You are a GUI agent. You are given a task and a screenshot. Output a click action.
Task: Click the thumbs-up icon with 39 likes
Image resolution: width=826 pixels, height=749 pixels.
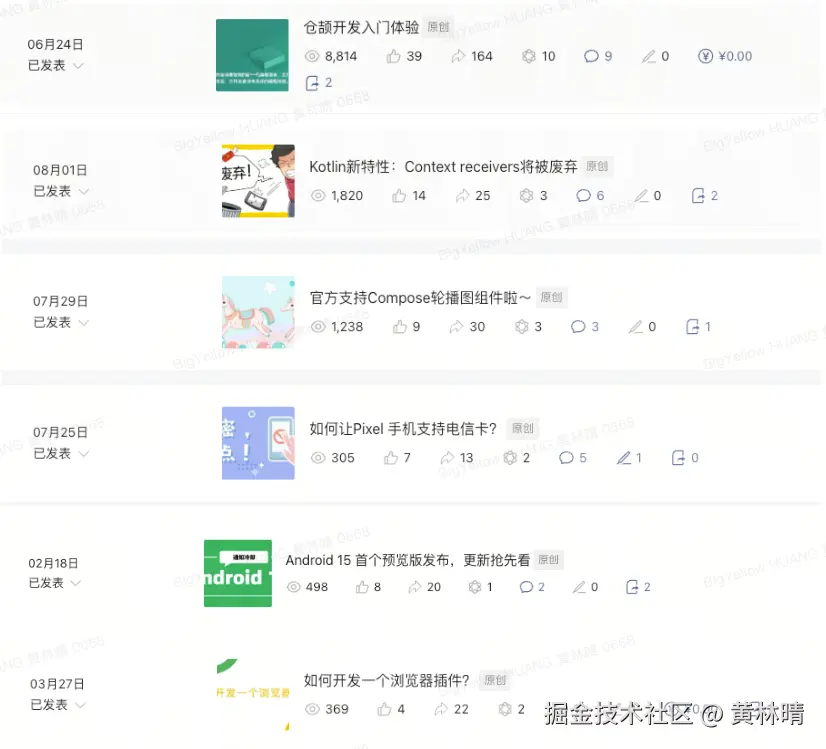pyautogui.click(x=394, y=56)
